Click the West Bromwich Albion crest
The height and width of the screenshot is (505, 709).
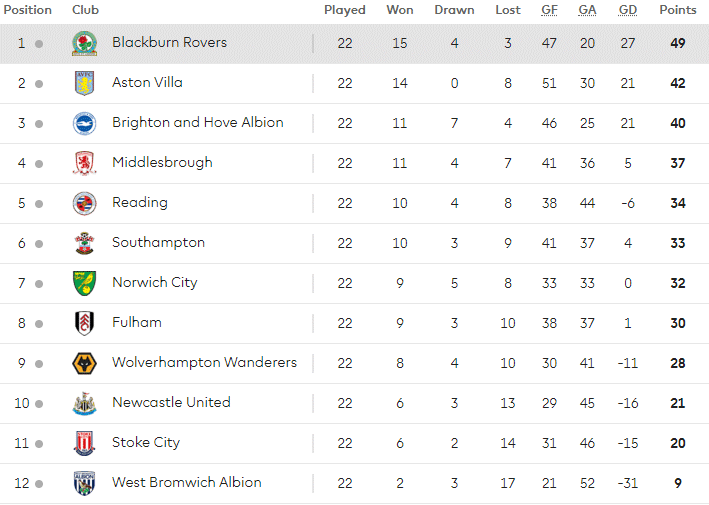[85, 483]
